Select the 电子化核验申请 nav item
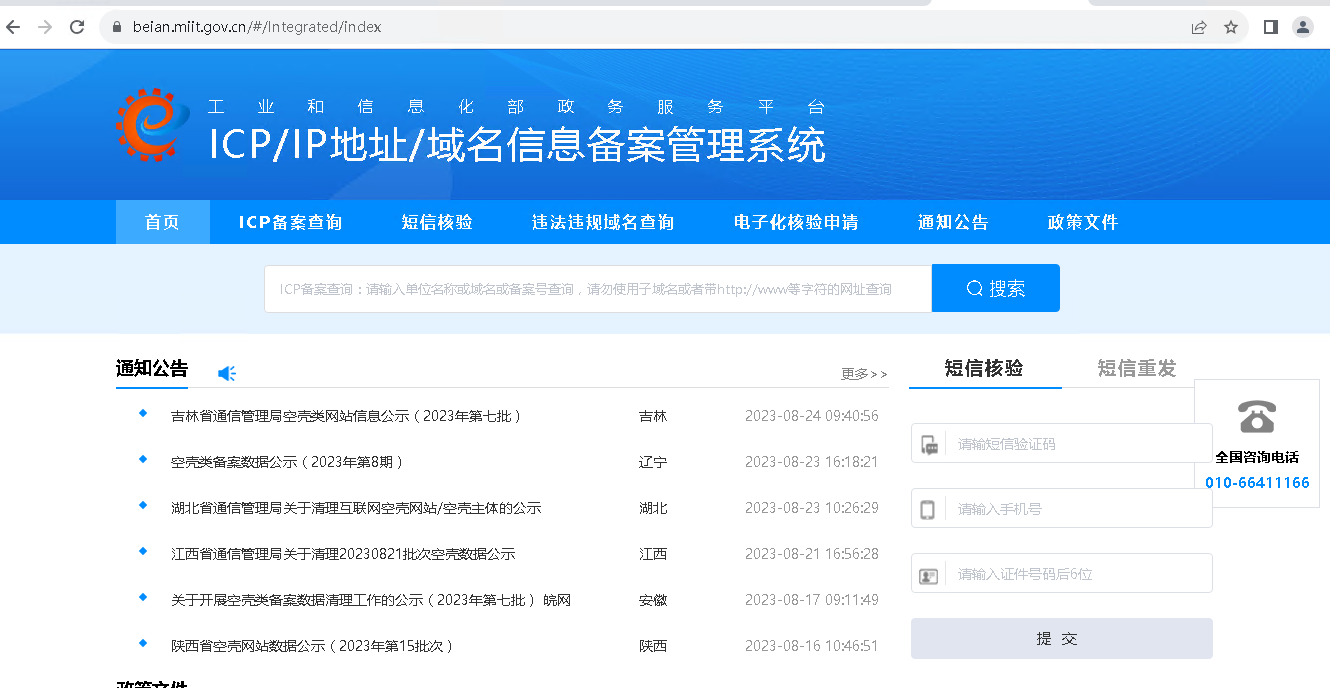 (x=796, y=222)
